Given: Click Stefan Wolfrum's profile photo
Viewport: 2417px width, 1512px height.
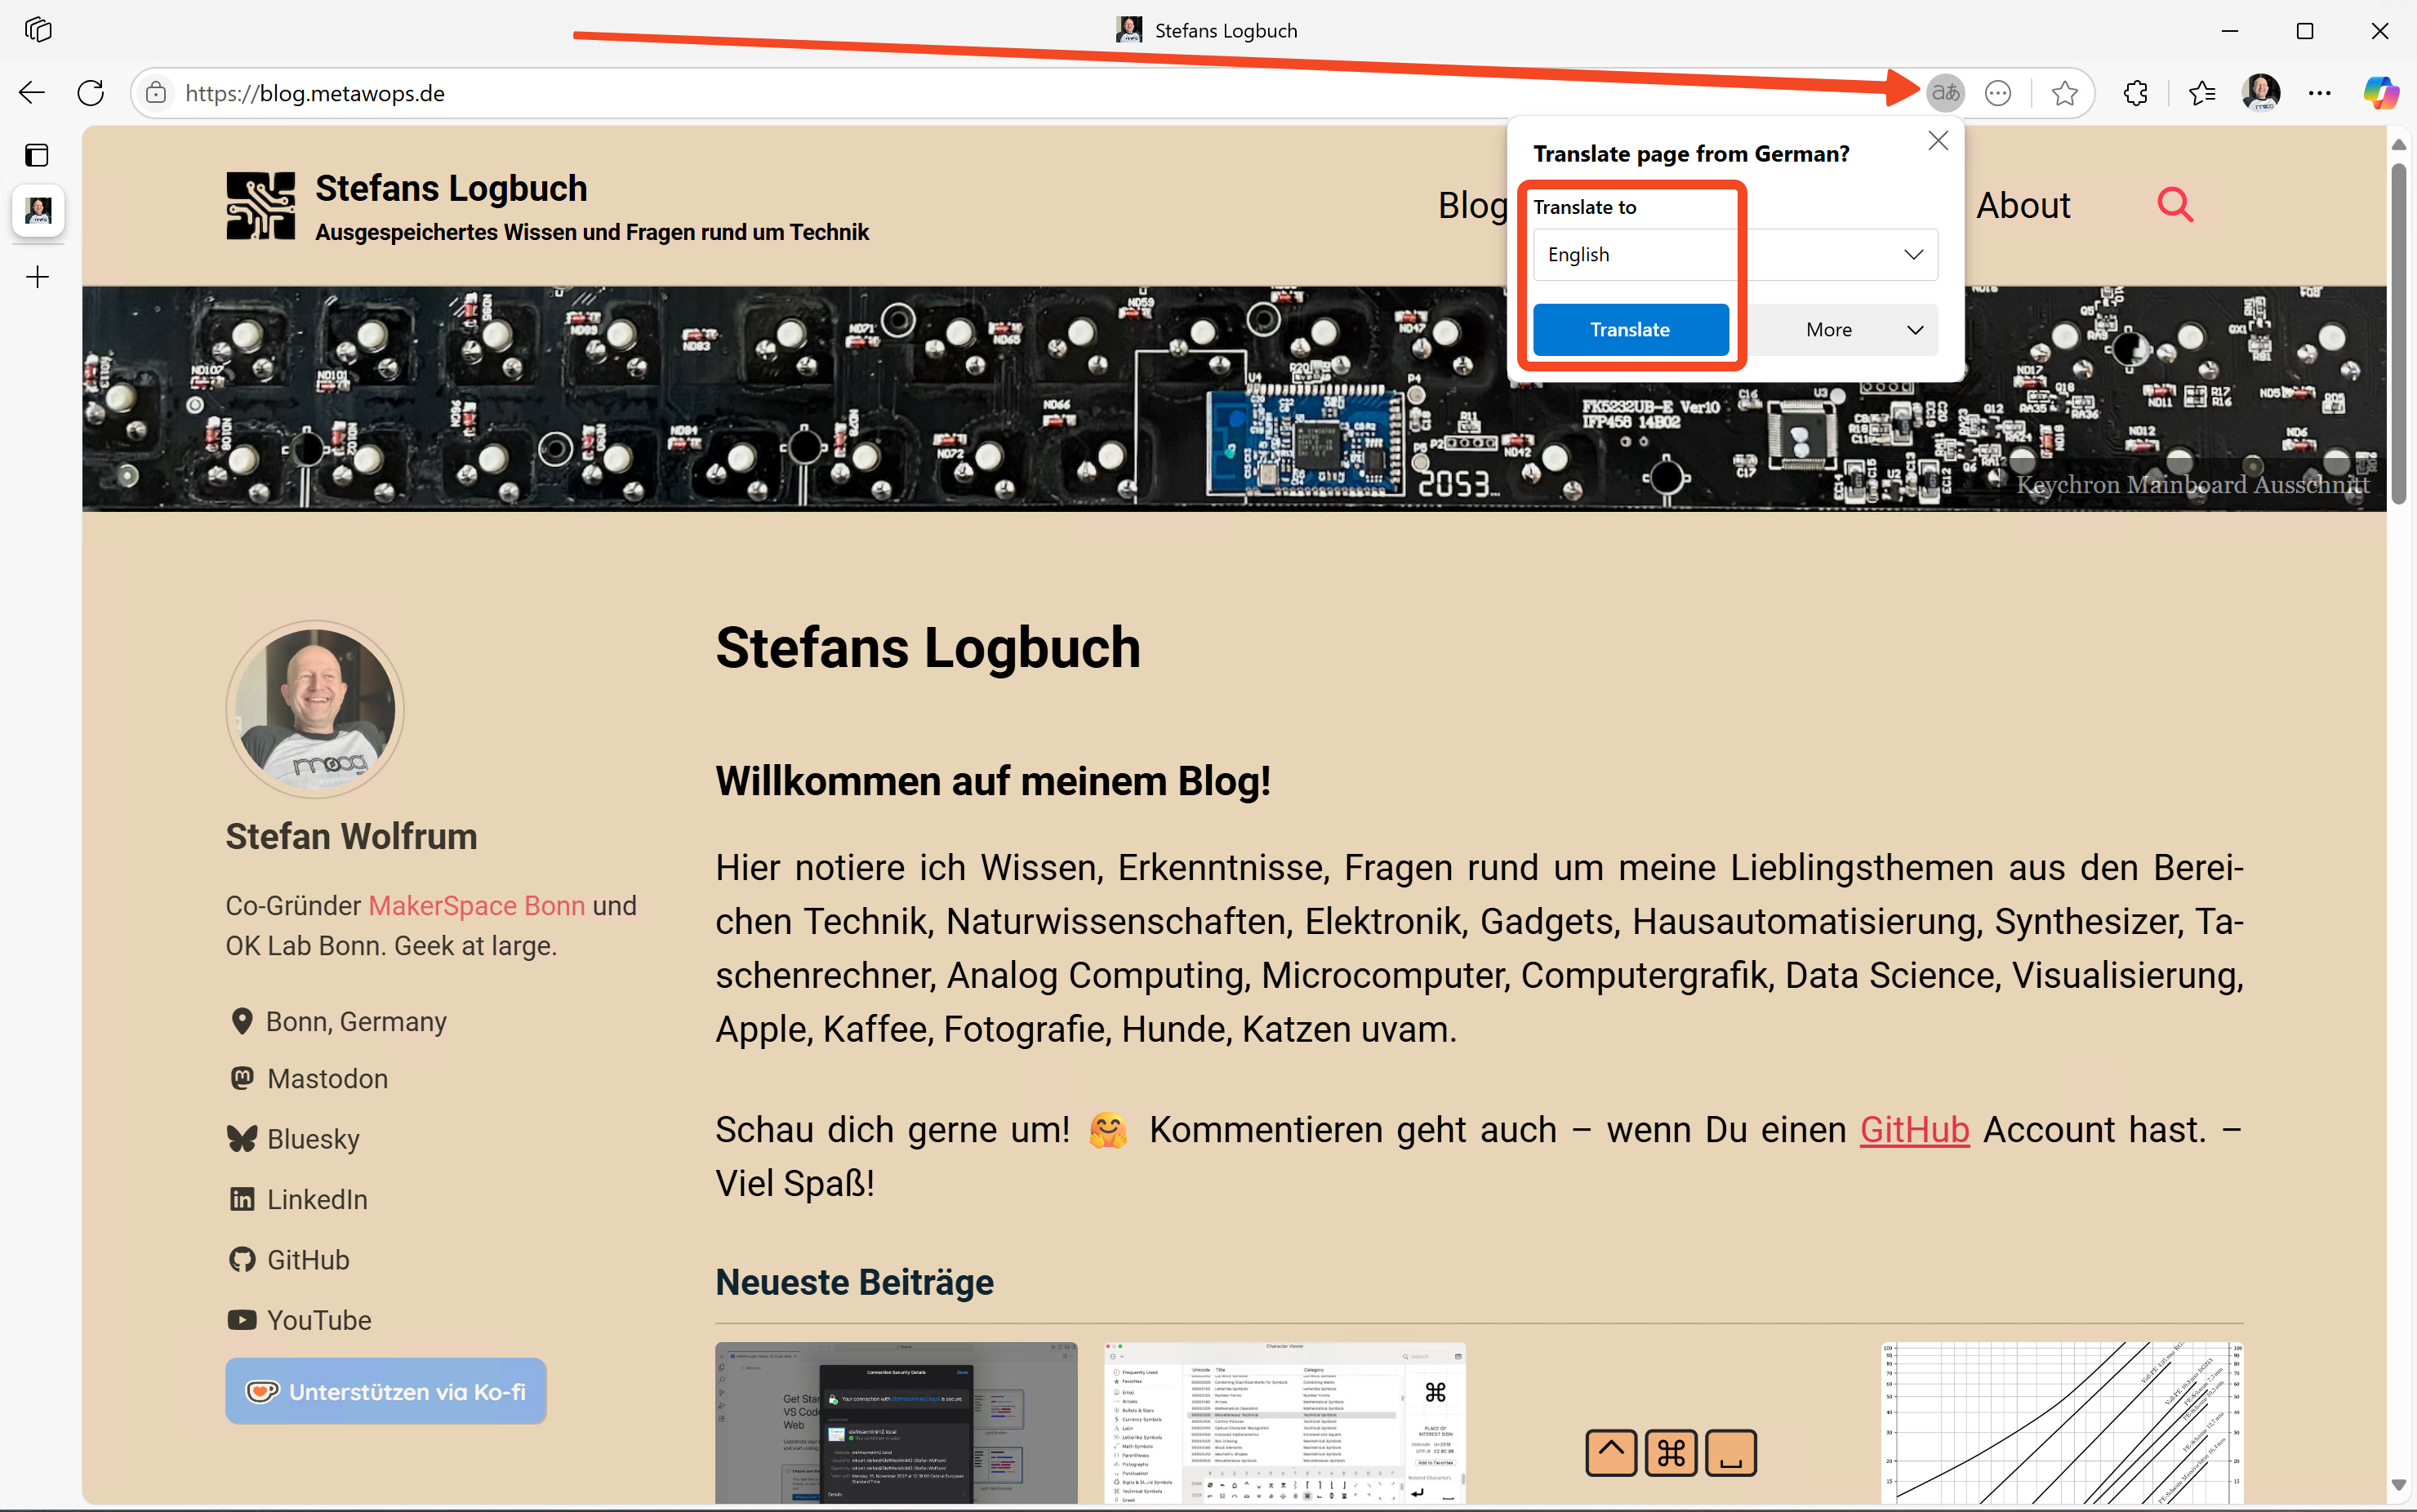Looking at the screenshot, I should point(315,709).
